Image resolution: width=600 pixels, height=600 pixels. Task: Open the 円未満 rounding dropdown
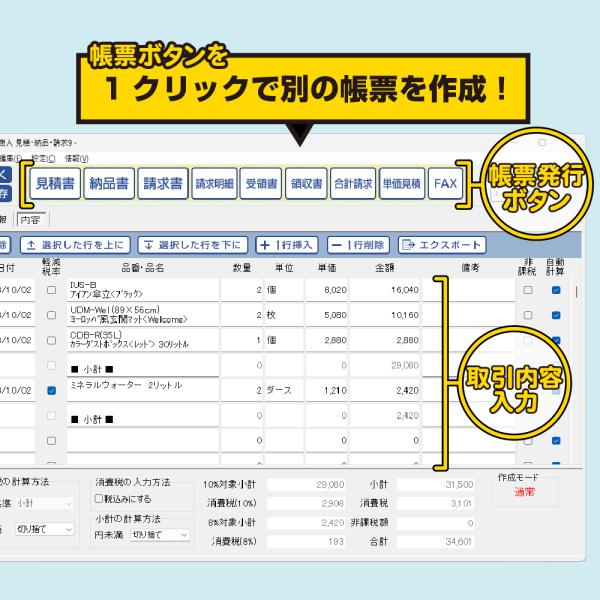(159, 535)
